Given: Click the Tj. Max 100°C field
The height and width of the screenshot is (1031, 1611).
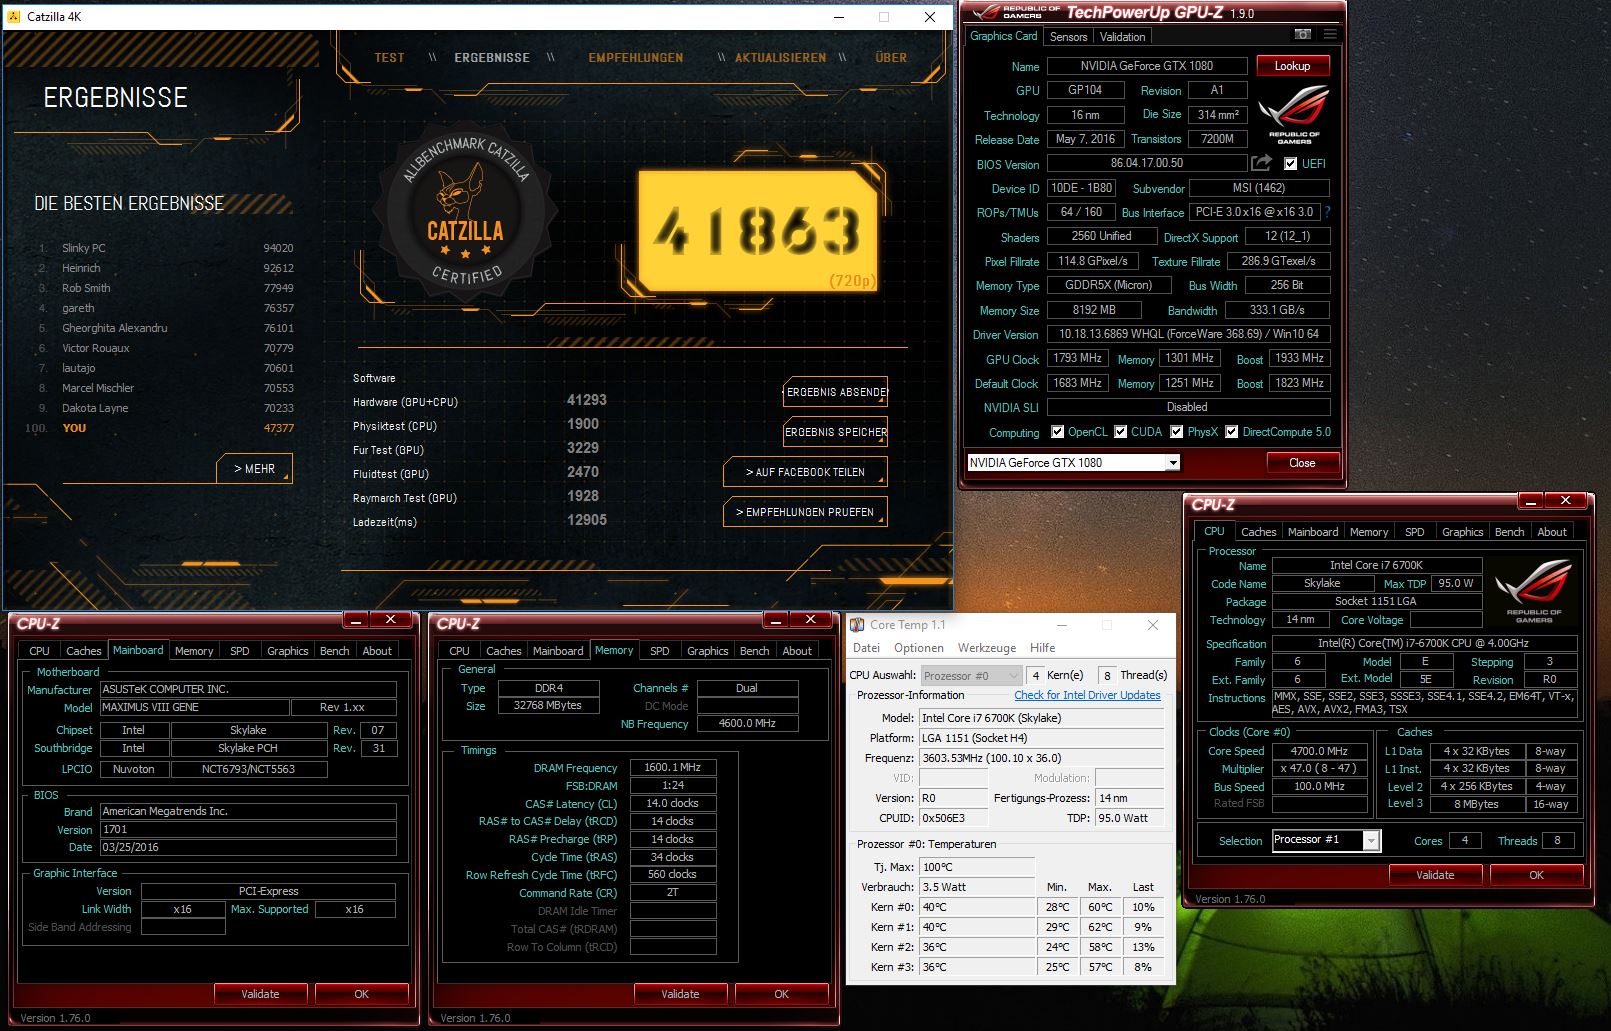Looking at the screenshot, I should (x=977, y=867).
